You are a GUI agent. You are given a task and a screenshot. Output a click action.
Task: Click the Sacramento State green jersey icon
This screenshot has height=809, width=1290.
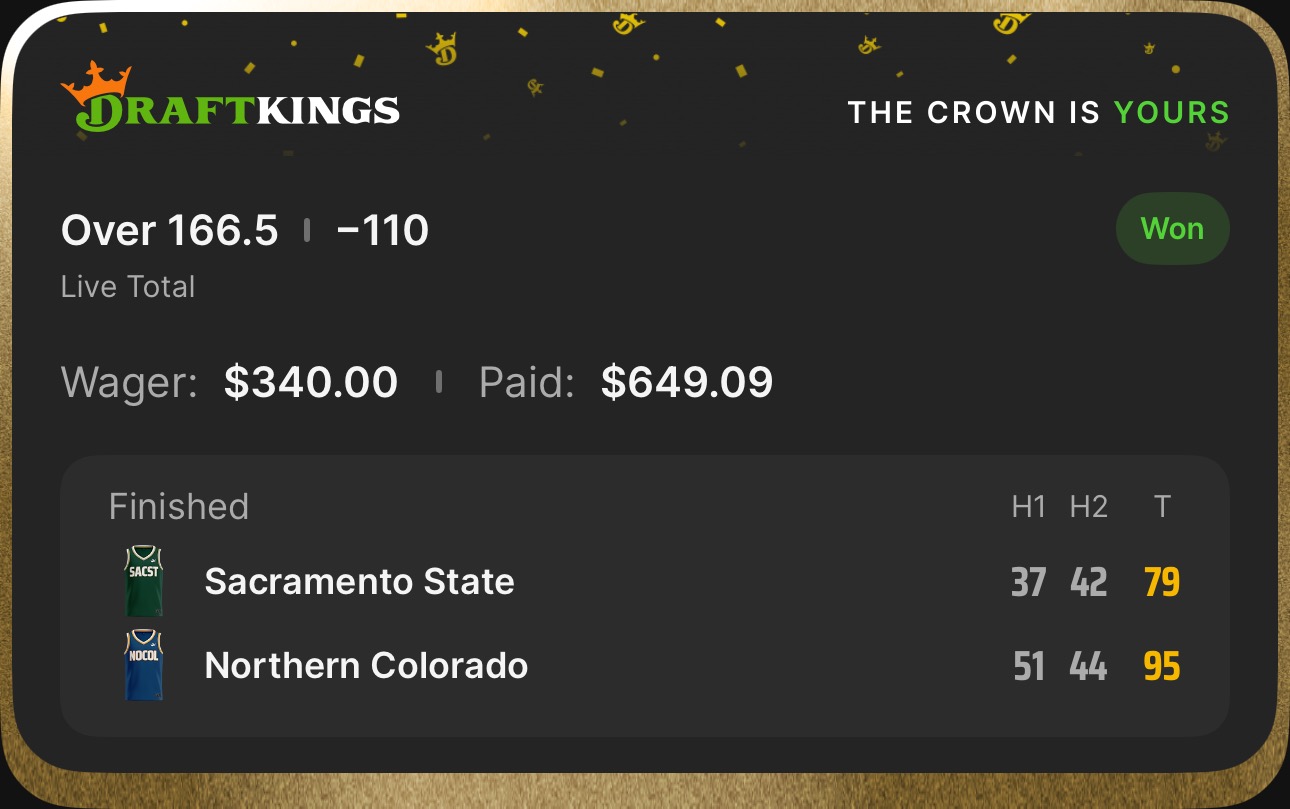pyautogui.click(x=144, y=581)
